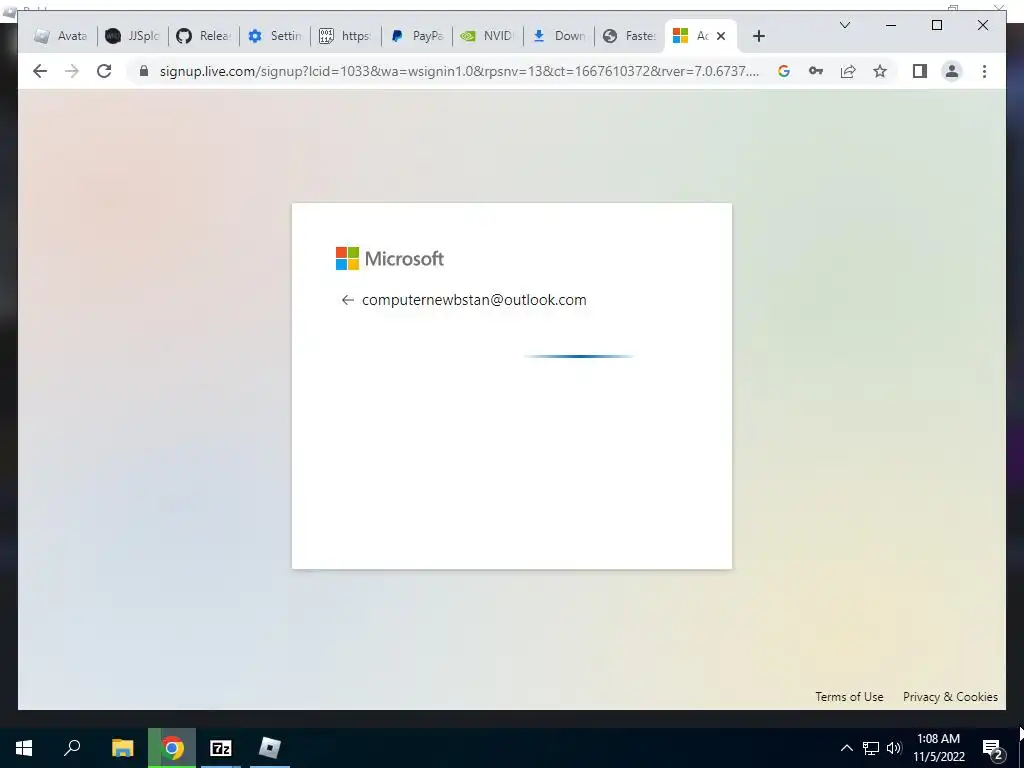The image size is (1024, 768).
Task: Switch to the Fastest tab
Action: [x=630, y=36]
